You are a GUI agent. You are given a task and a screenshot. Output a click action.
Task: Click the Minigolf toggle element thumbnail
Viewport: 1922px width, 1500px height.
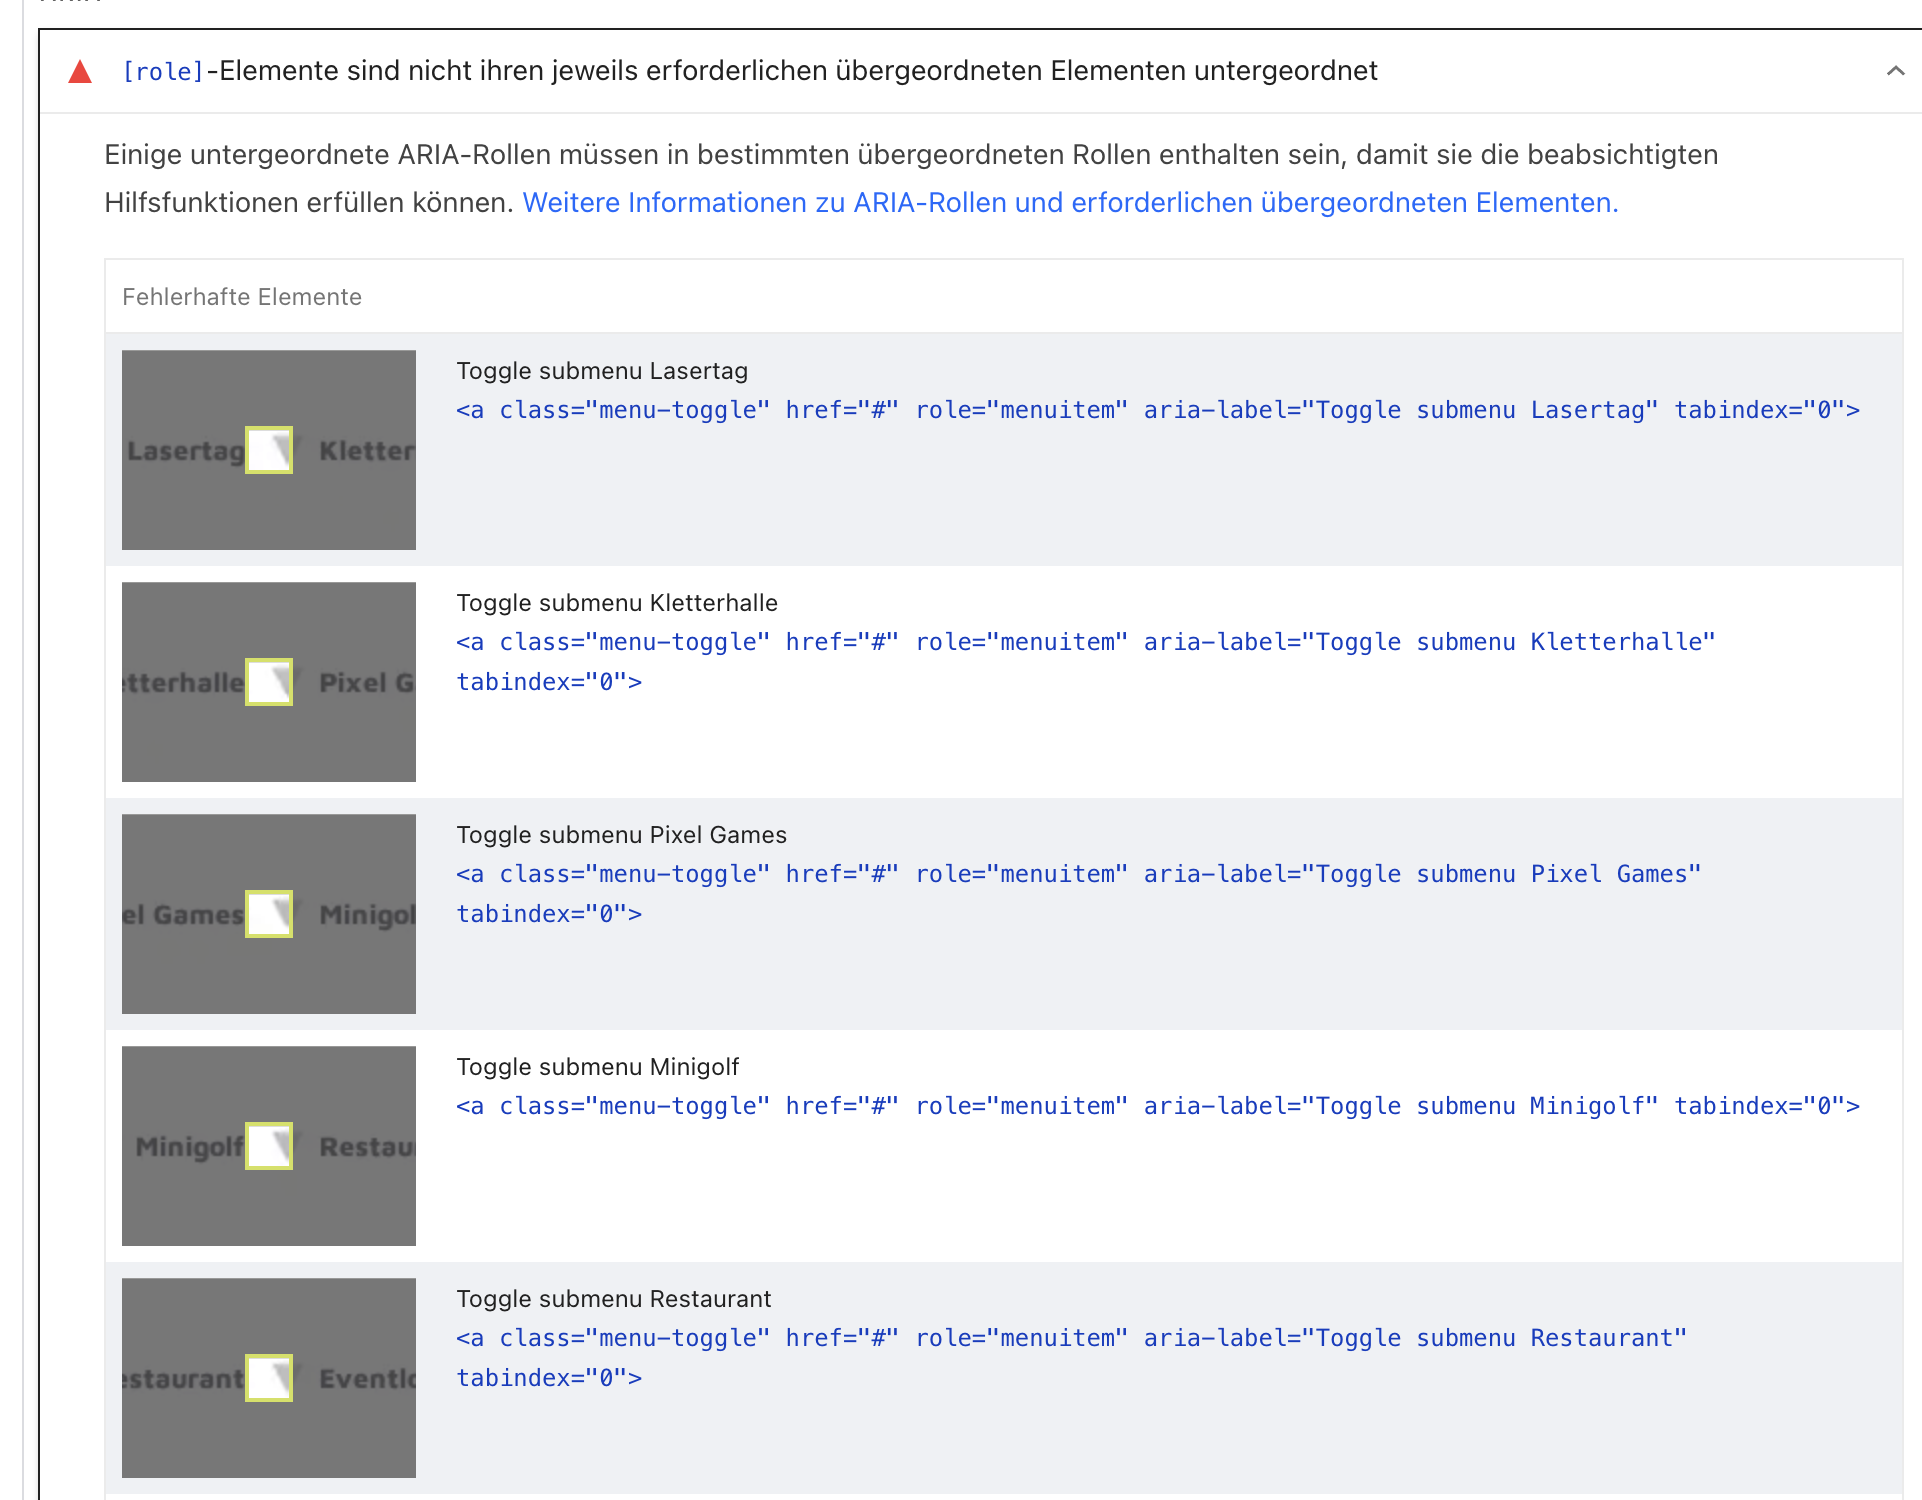click(268, 1146)
